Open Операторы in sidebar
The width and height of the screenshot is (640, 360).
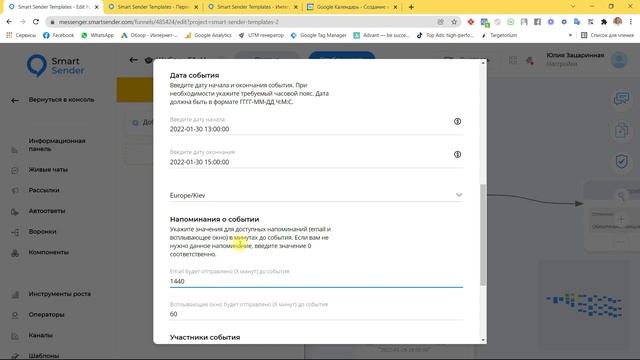tap(46, 315)
